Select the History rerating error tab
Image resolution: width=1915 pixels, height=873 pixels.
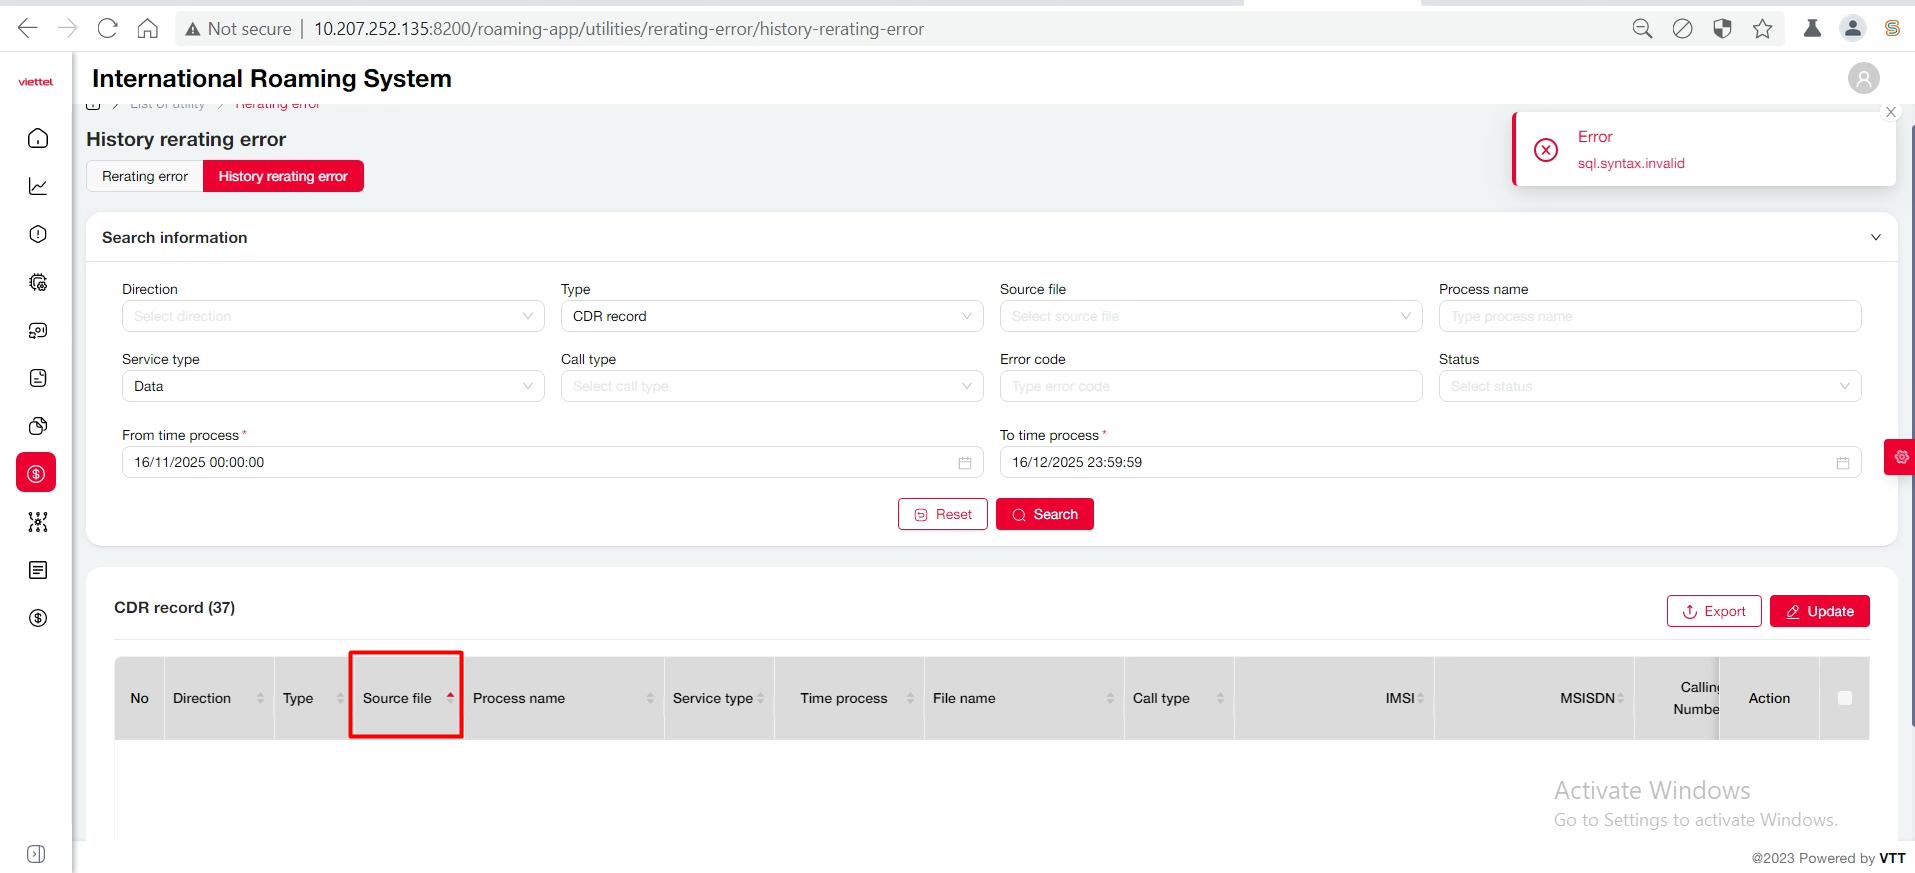283,176
